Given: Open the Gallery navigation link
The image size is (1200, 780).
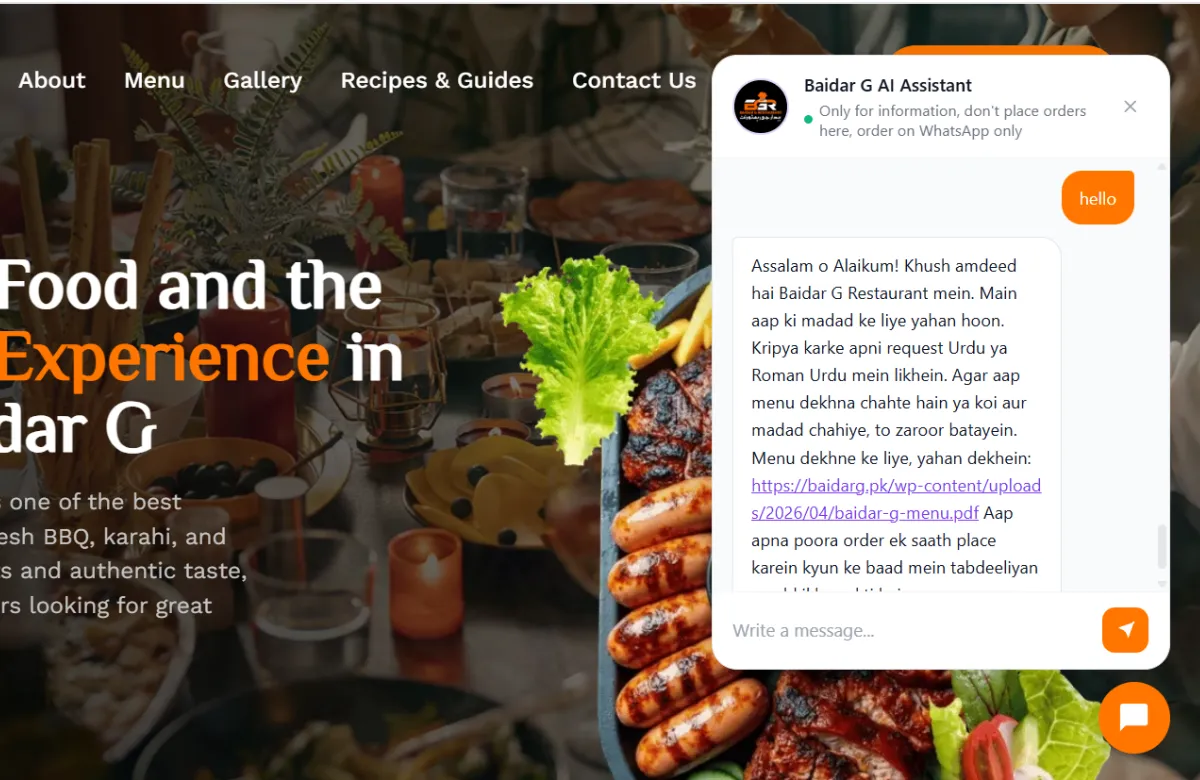Looking at the screenshot, I should tap(263, 80).
